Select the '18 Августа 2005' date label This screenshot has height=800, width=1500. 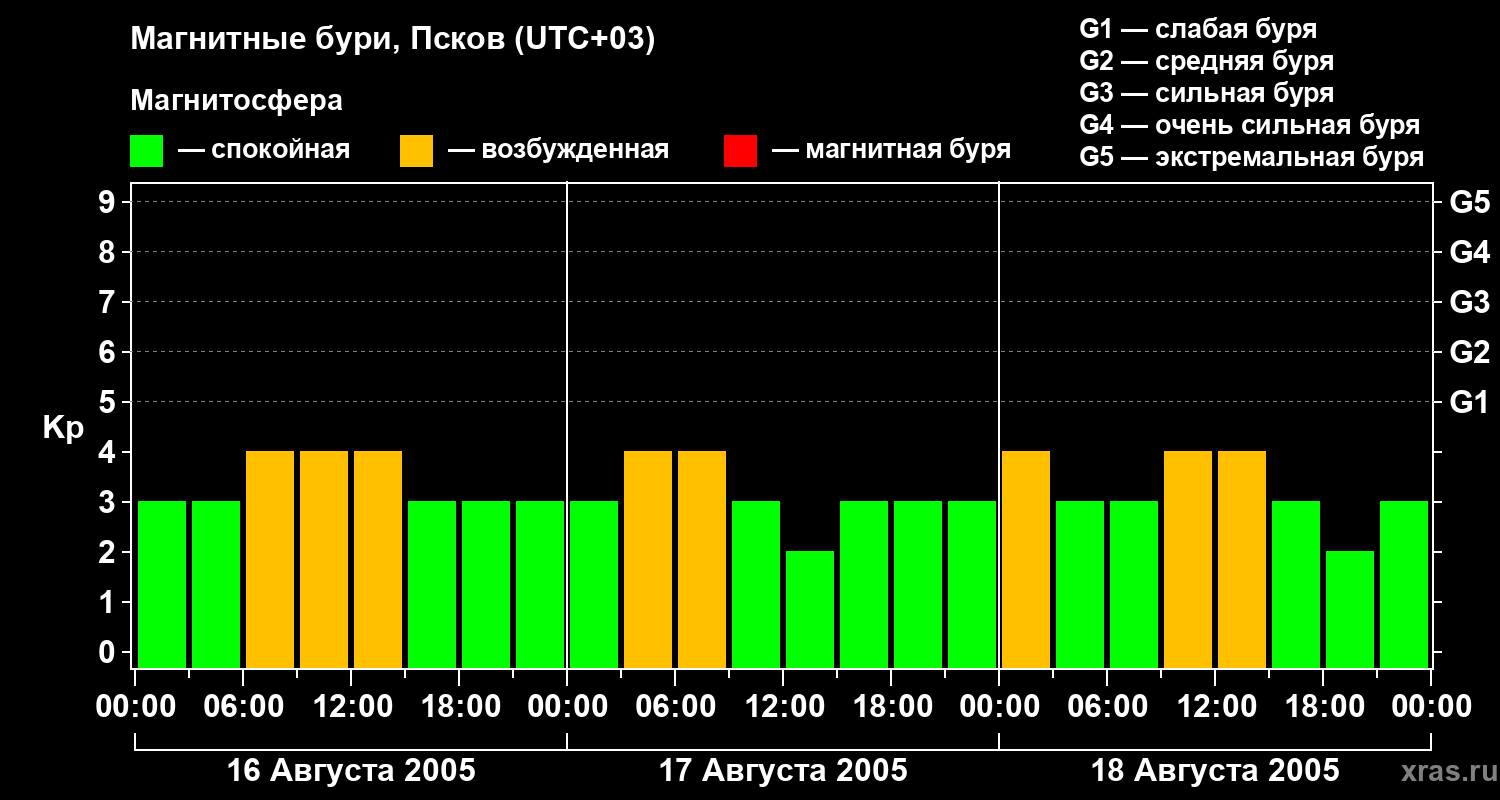[x=1214, y=771]
